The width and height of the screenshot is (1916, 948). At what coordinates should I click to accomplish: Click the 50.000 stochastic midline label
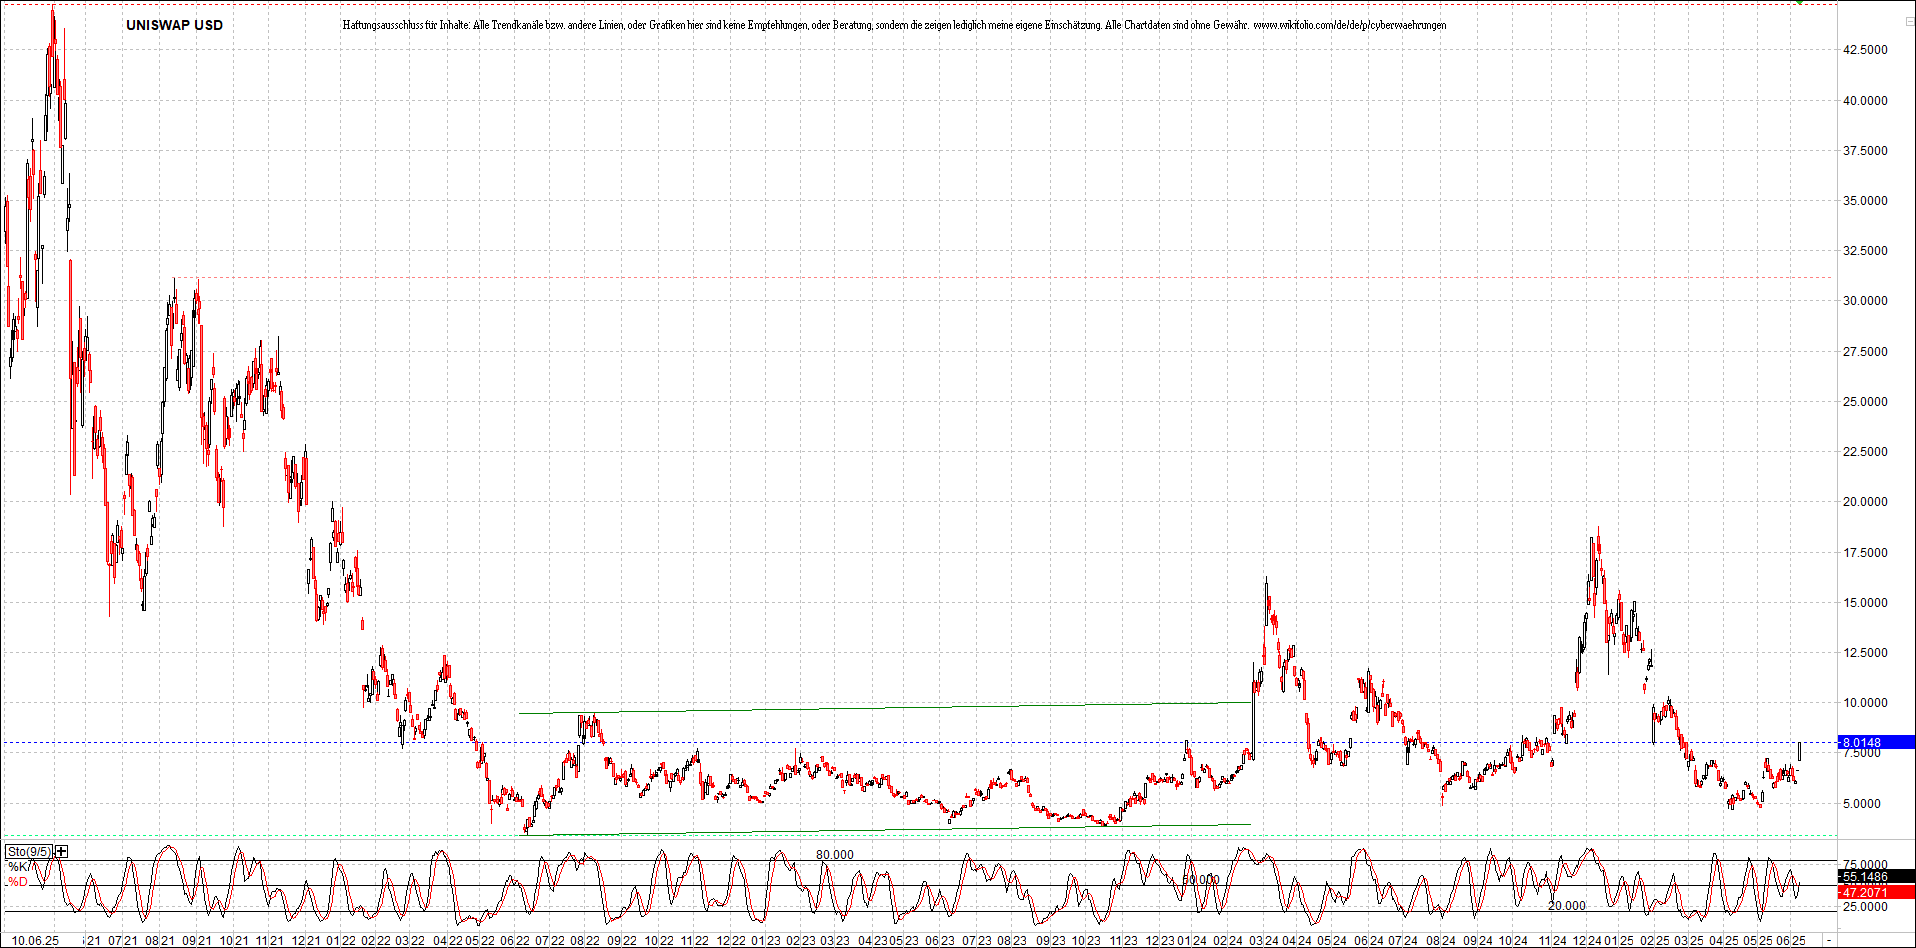1200,878
